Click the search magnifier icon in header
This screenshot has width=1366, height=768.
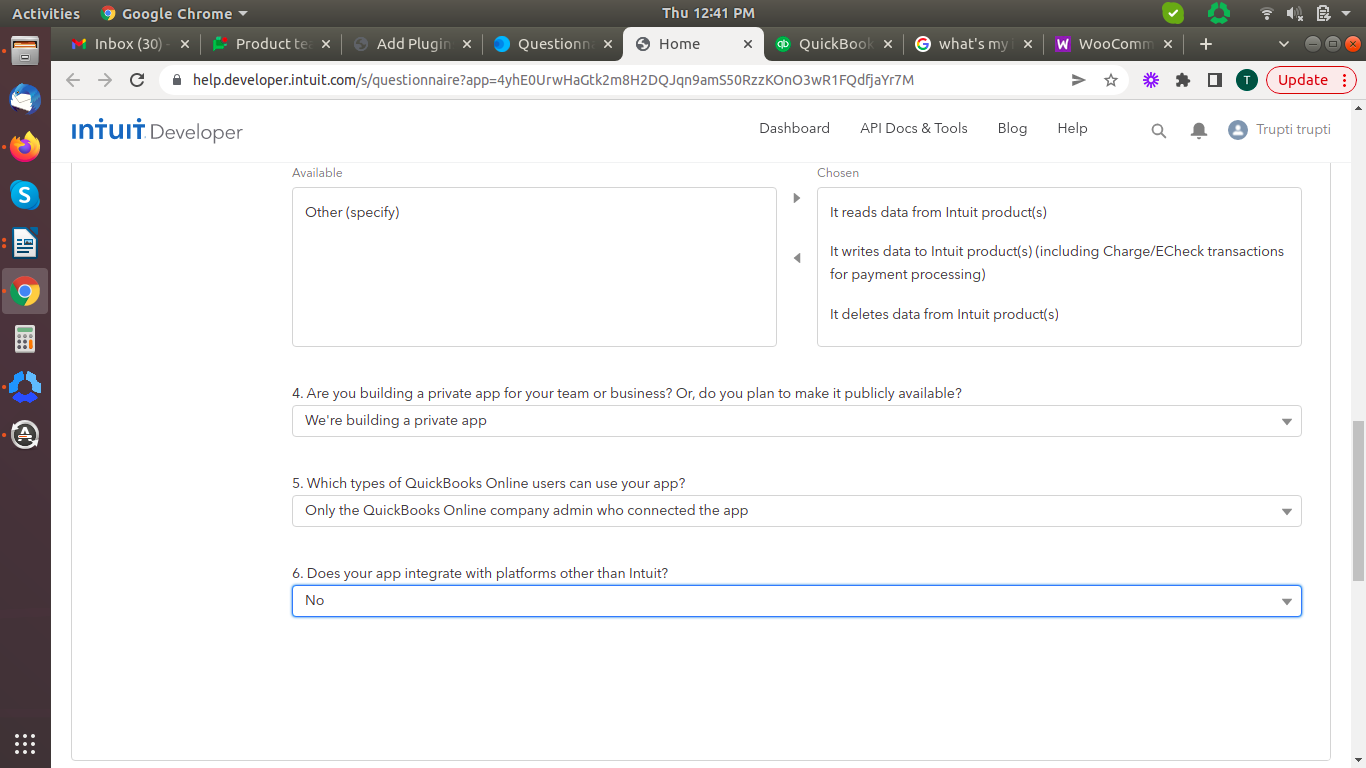[x=1158, y=130]
